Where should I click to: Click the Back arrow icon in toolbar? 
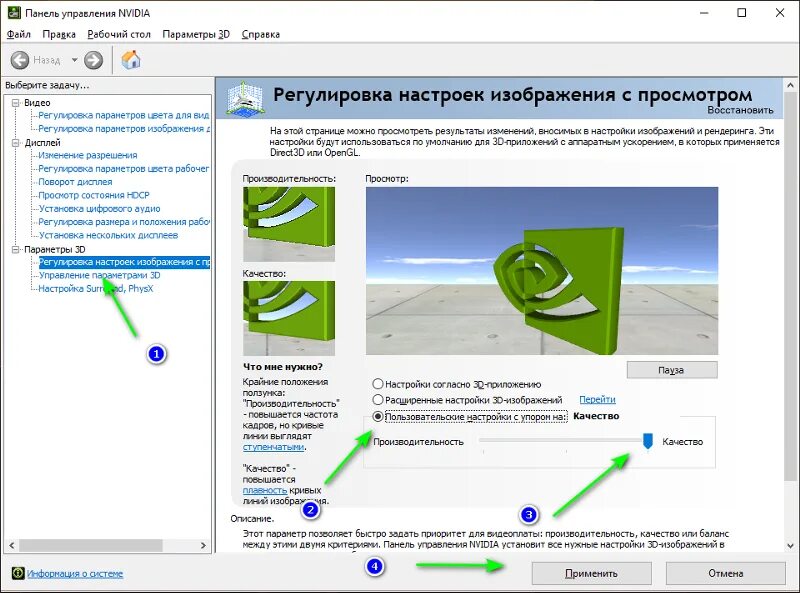20,60
